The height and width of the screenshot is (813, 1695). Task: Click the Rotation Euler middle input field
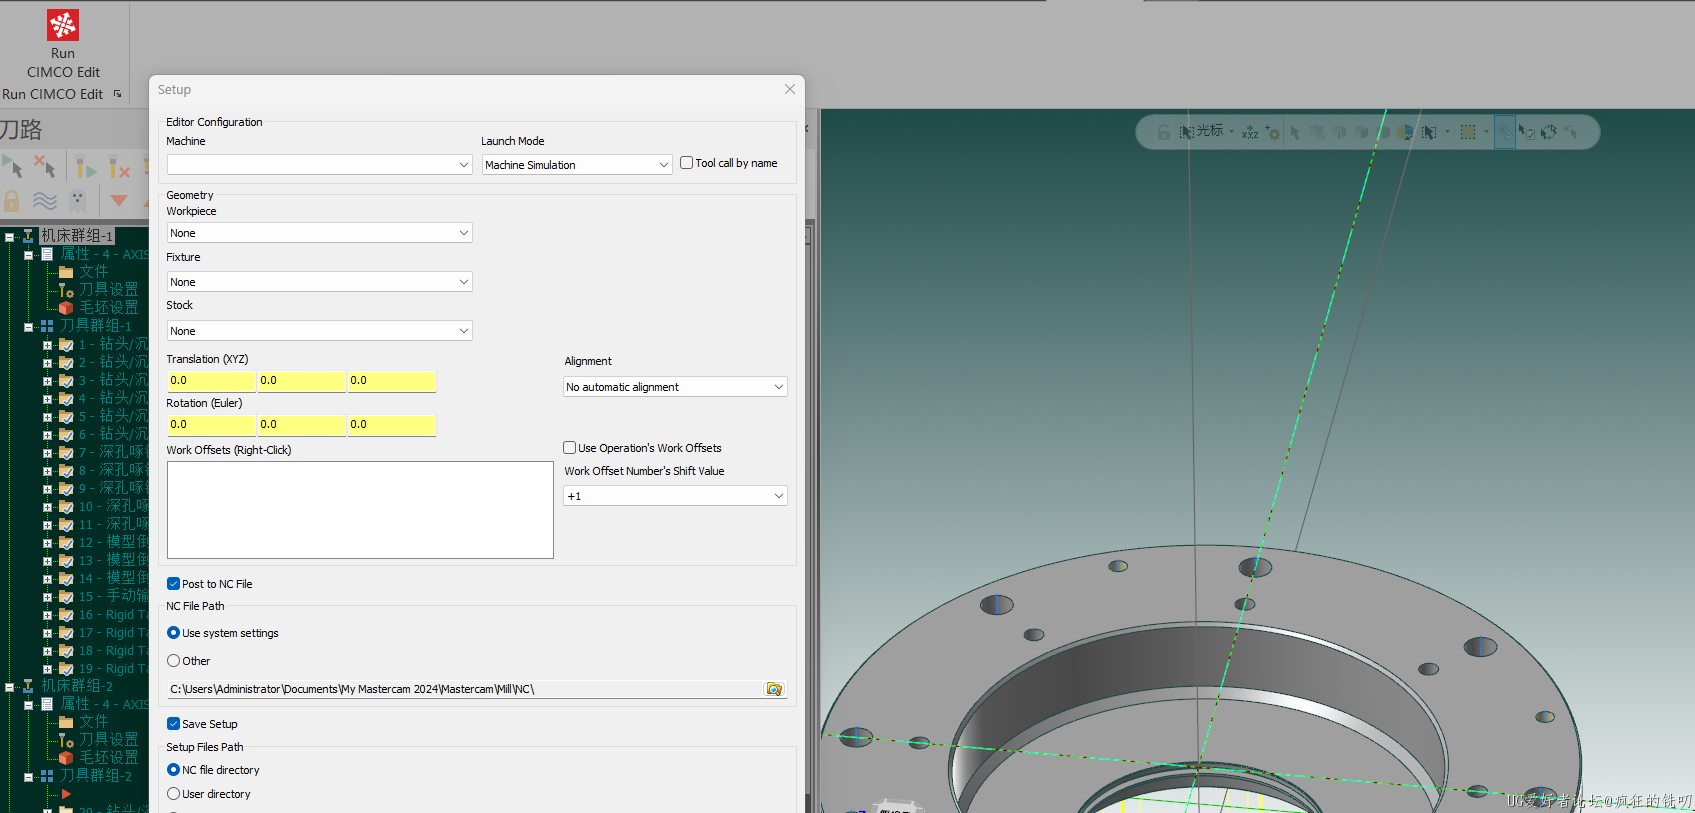tap(301, 425)
